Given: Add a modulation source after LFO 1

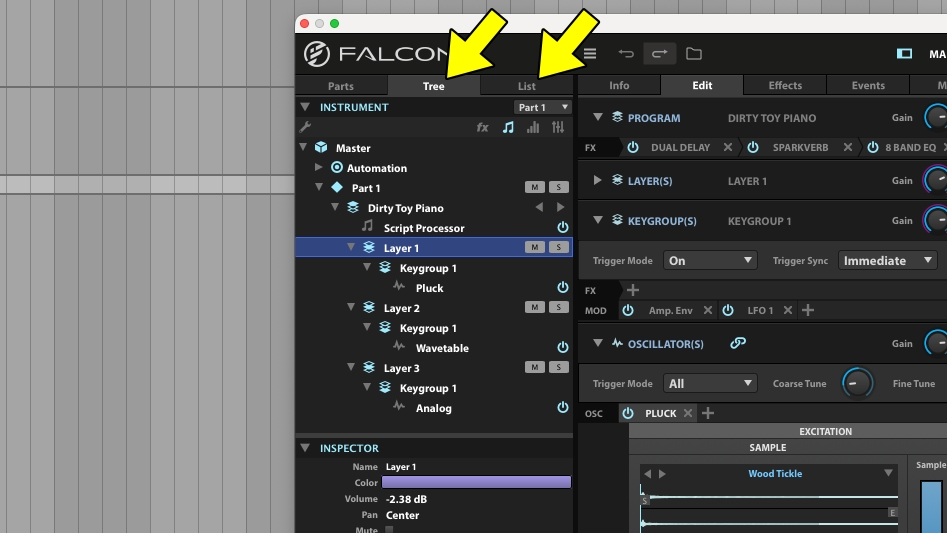Looking at the screenshot, I should pos(808,310).
